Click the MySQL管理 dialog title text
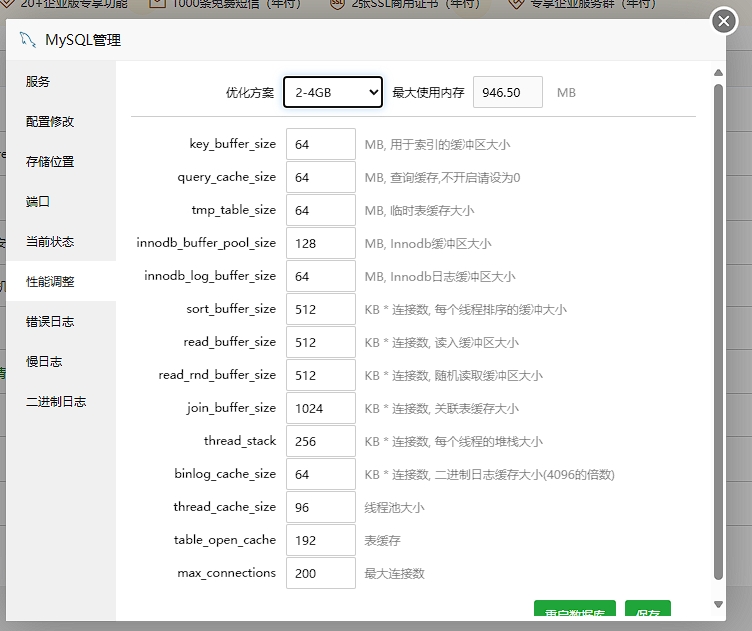This screenshot has height=631, width=752. (x=83, y=40)
